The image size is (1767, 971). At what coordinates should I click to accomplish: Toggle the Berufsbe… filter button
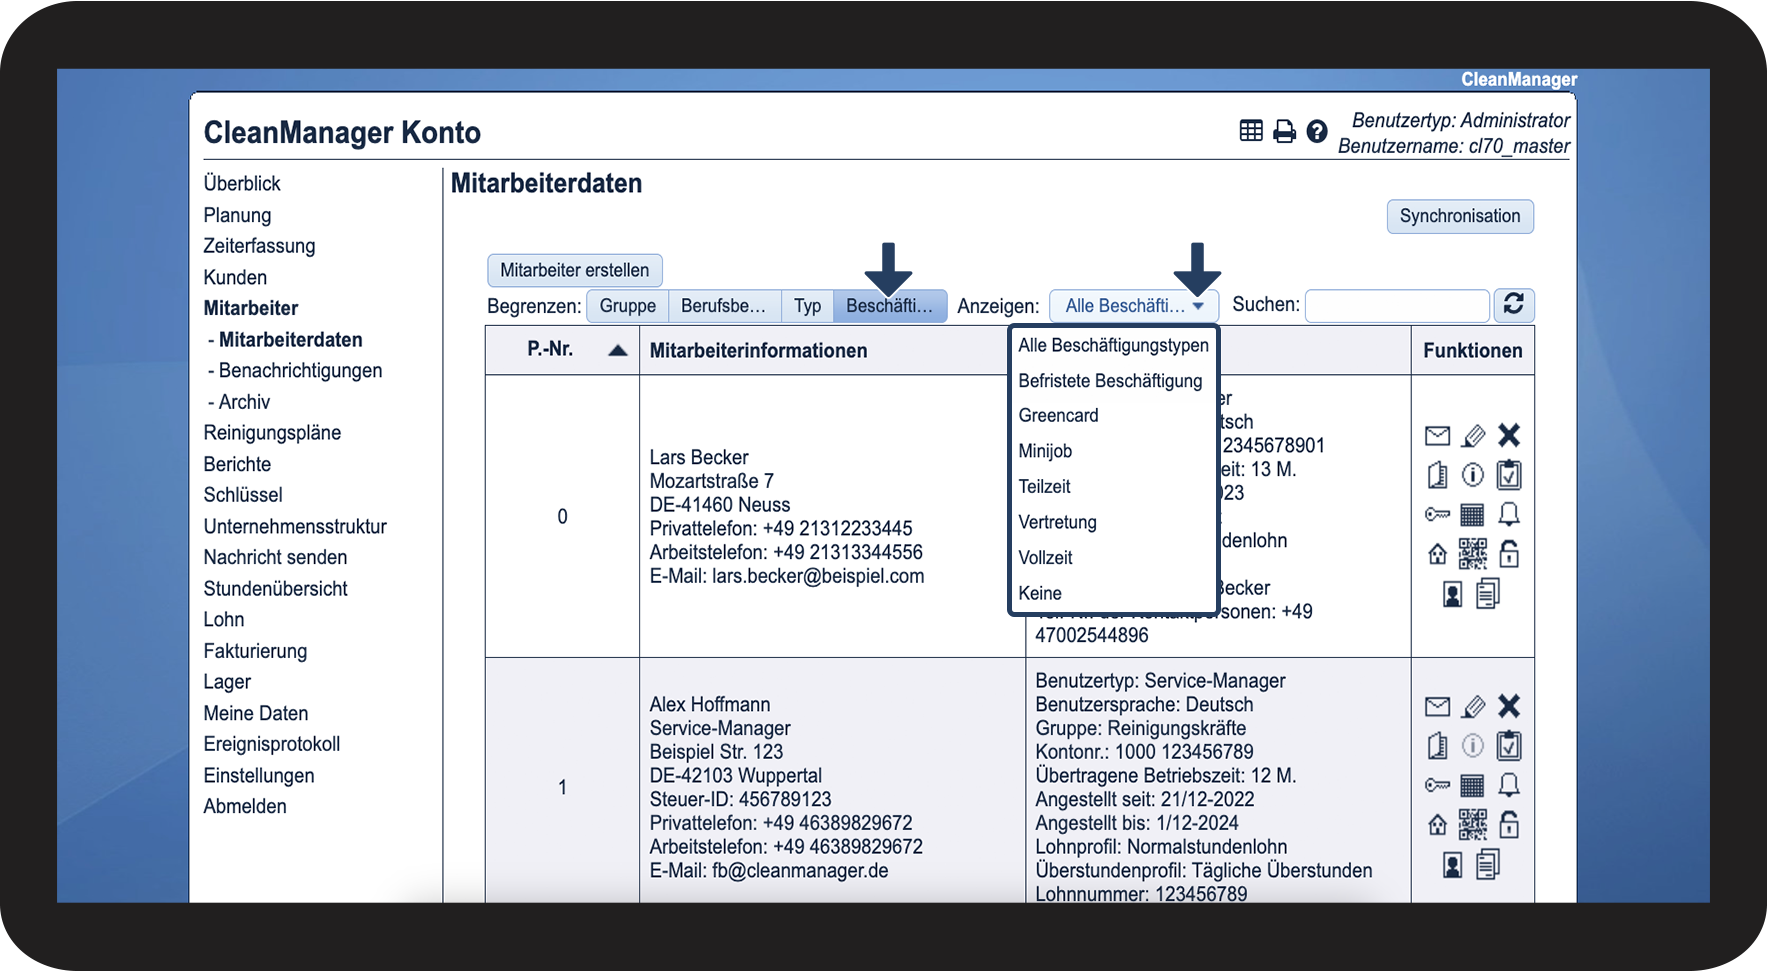[723, 306]
